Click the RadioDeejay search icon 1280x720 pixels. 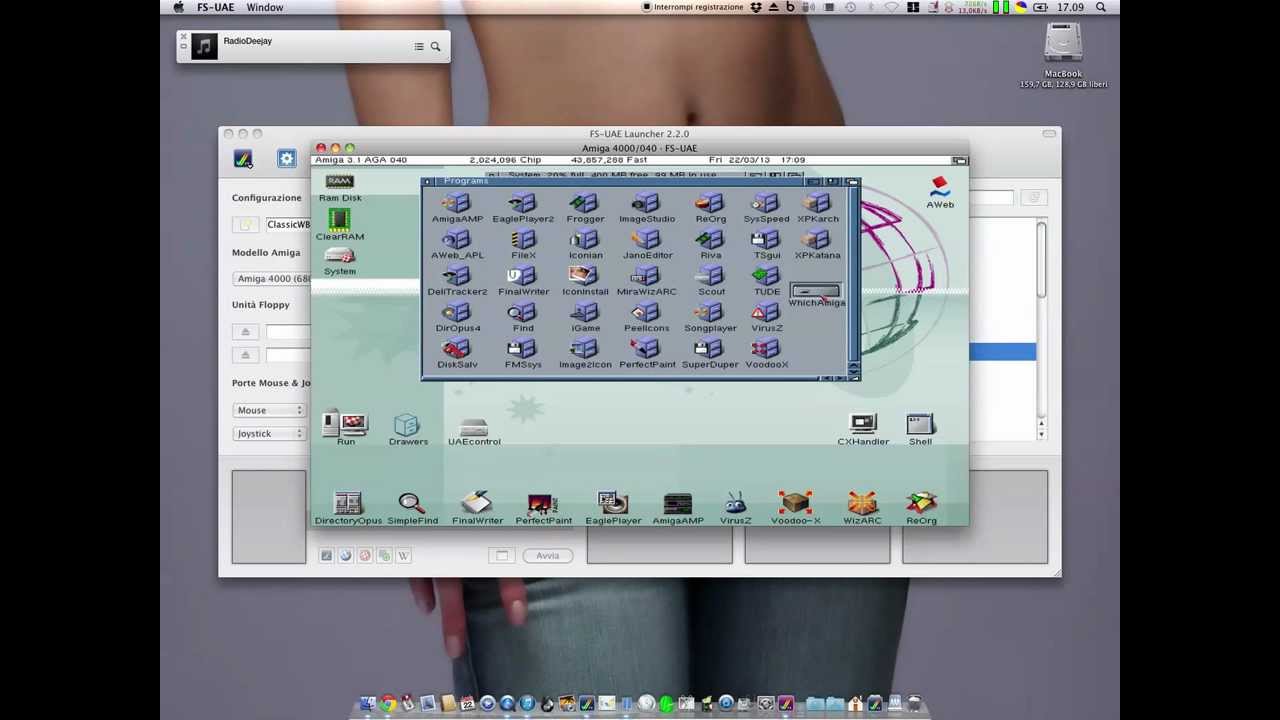(435, 47)
